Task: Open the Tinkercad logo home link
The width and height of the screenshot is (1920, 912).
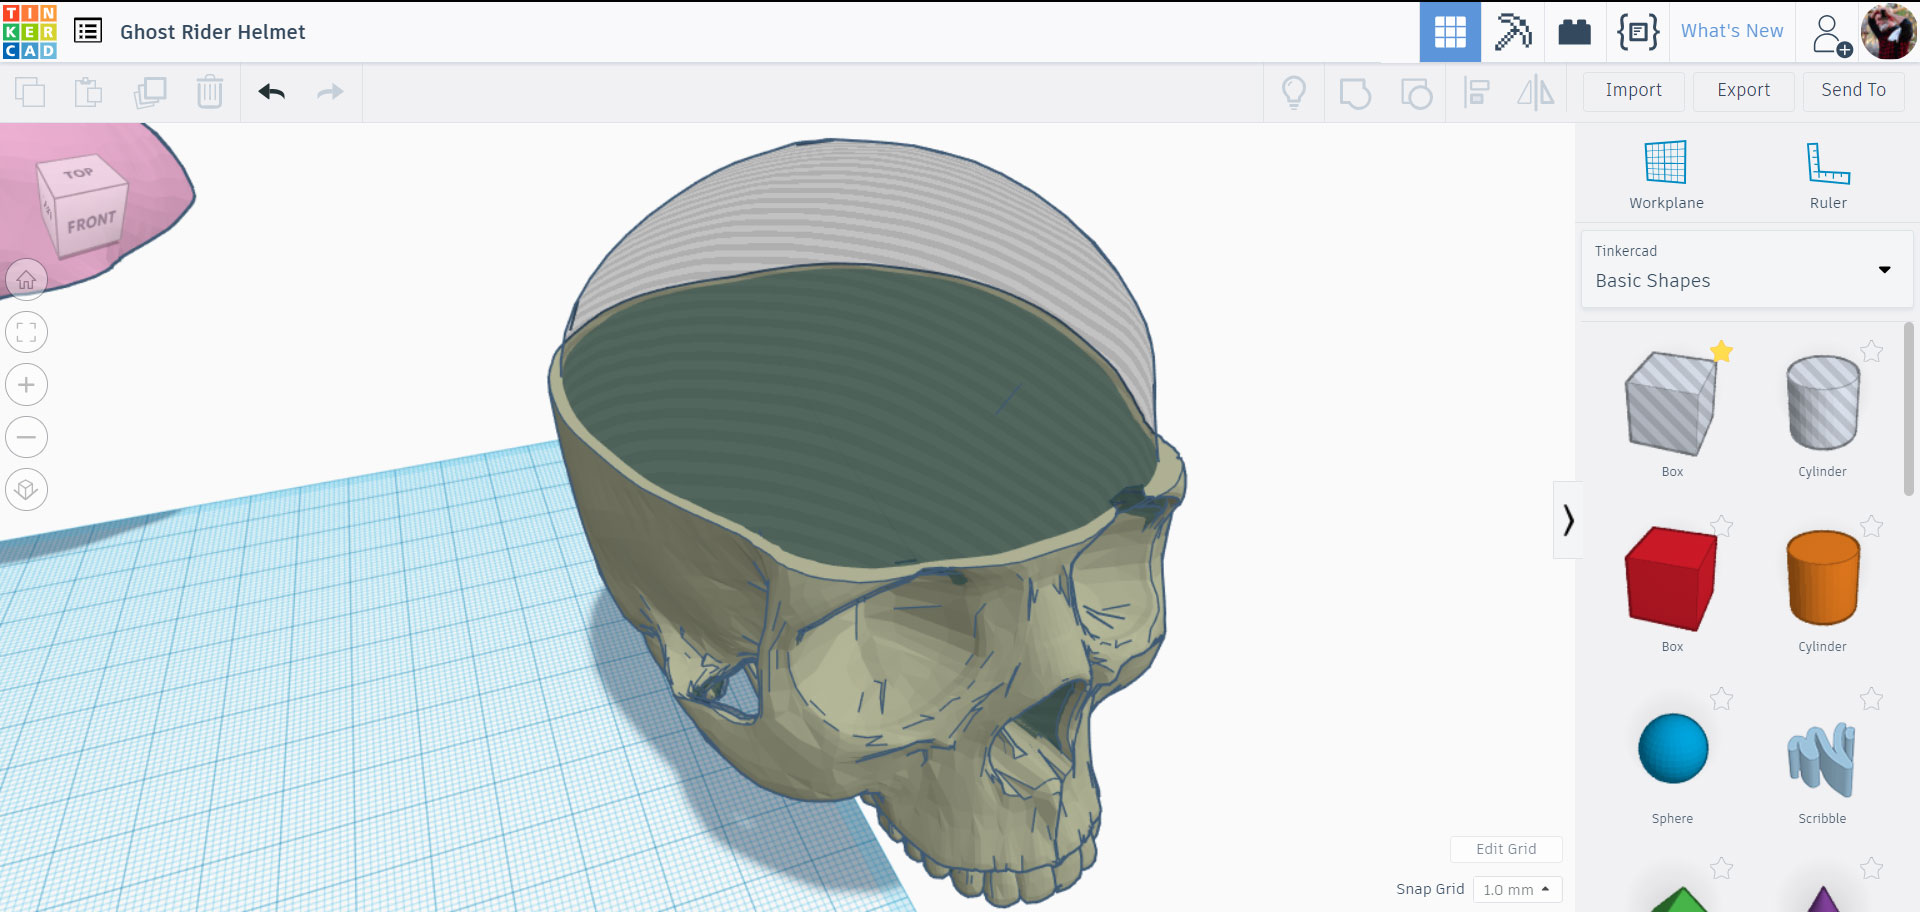Action: pyautogui.click(x=30, y=32)
